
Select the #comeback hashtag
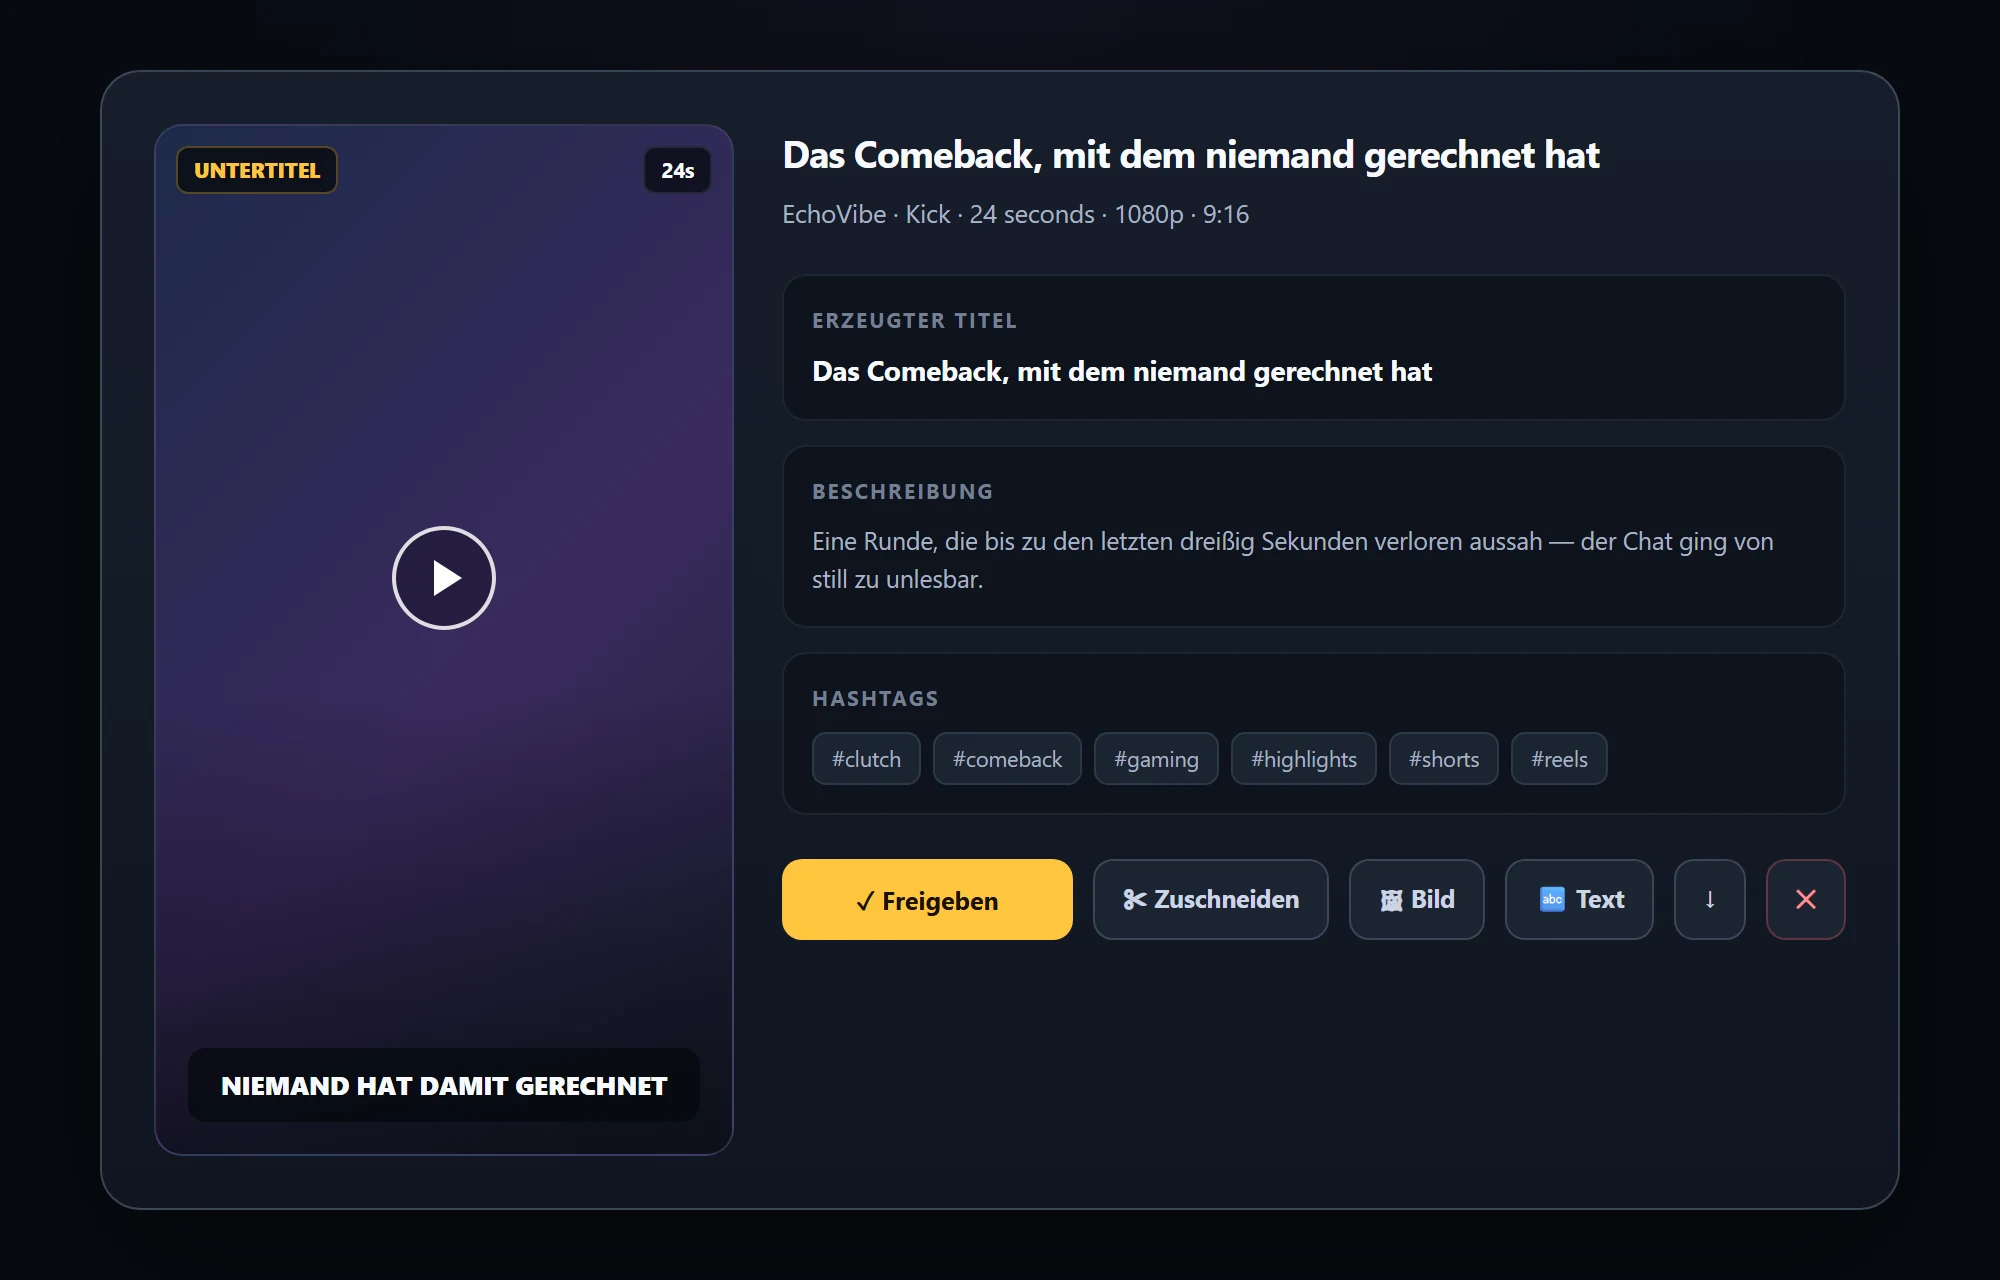[x=1007, y=759]
